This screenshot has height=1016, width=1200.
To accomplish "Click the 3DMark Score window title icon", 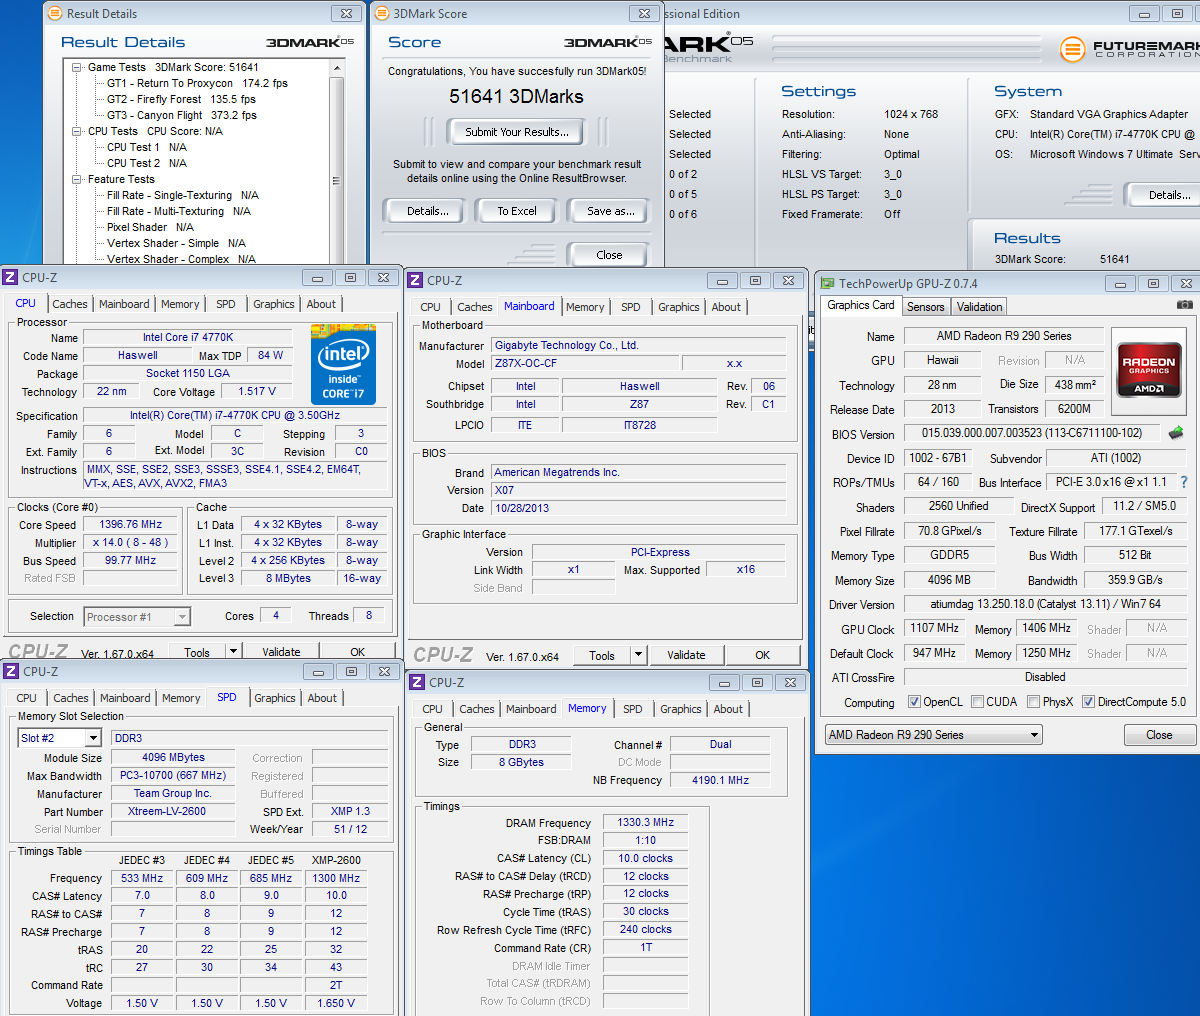I will click(x=382, y=13).
